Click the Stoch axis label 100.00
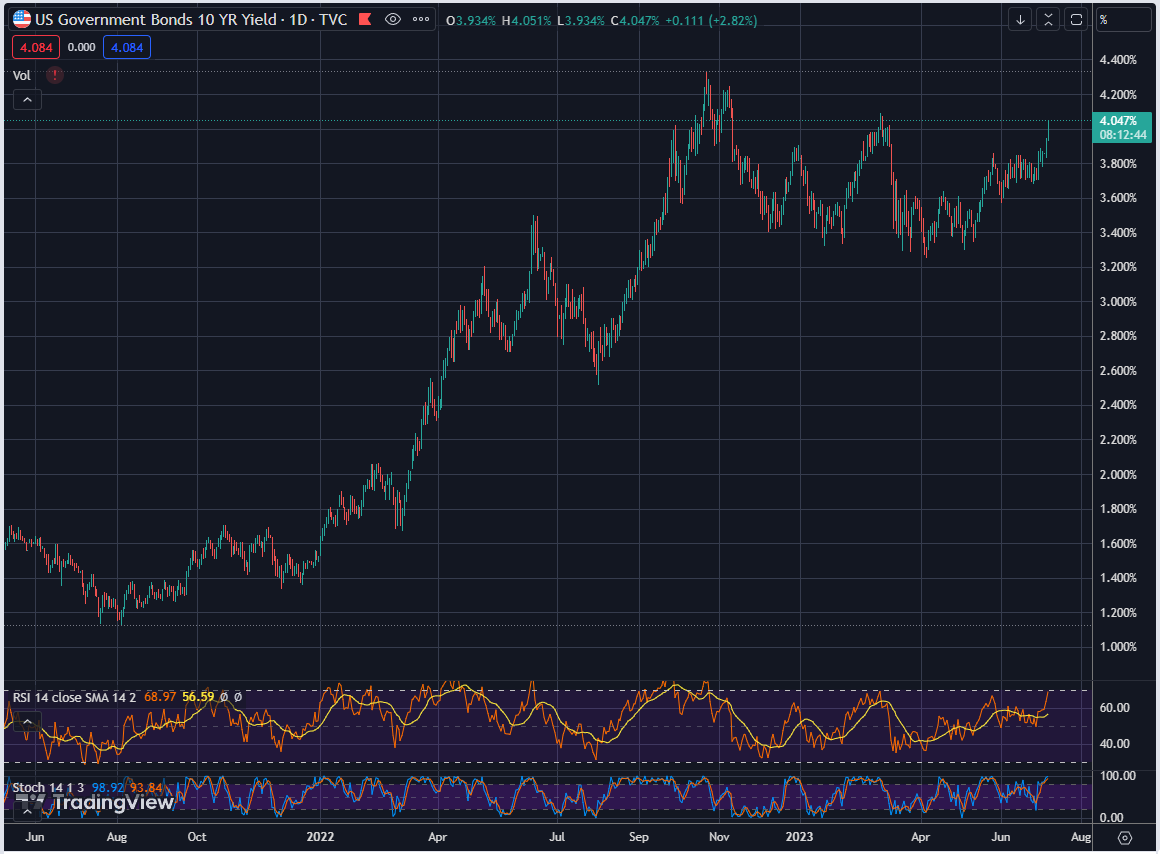 pyautogui.click(x=1117, y=776)
